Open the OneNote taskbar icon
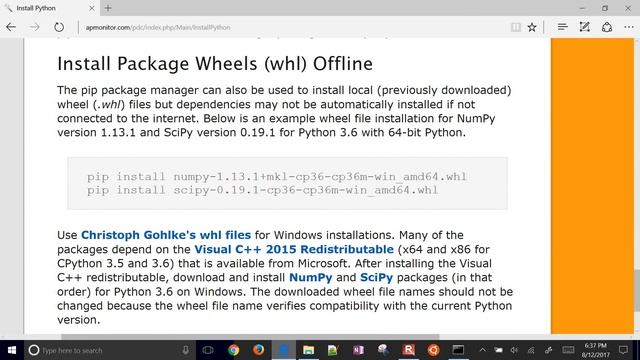Viewport: 640px width, 360px height. click(358, 350)
